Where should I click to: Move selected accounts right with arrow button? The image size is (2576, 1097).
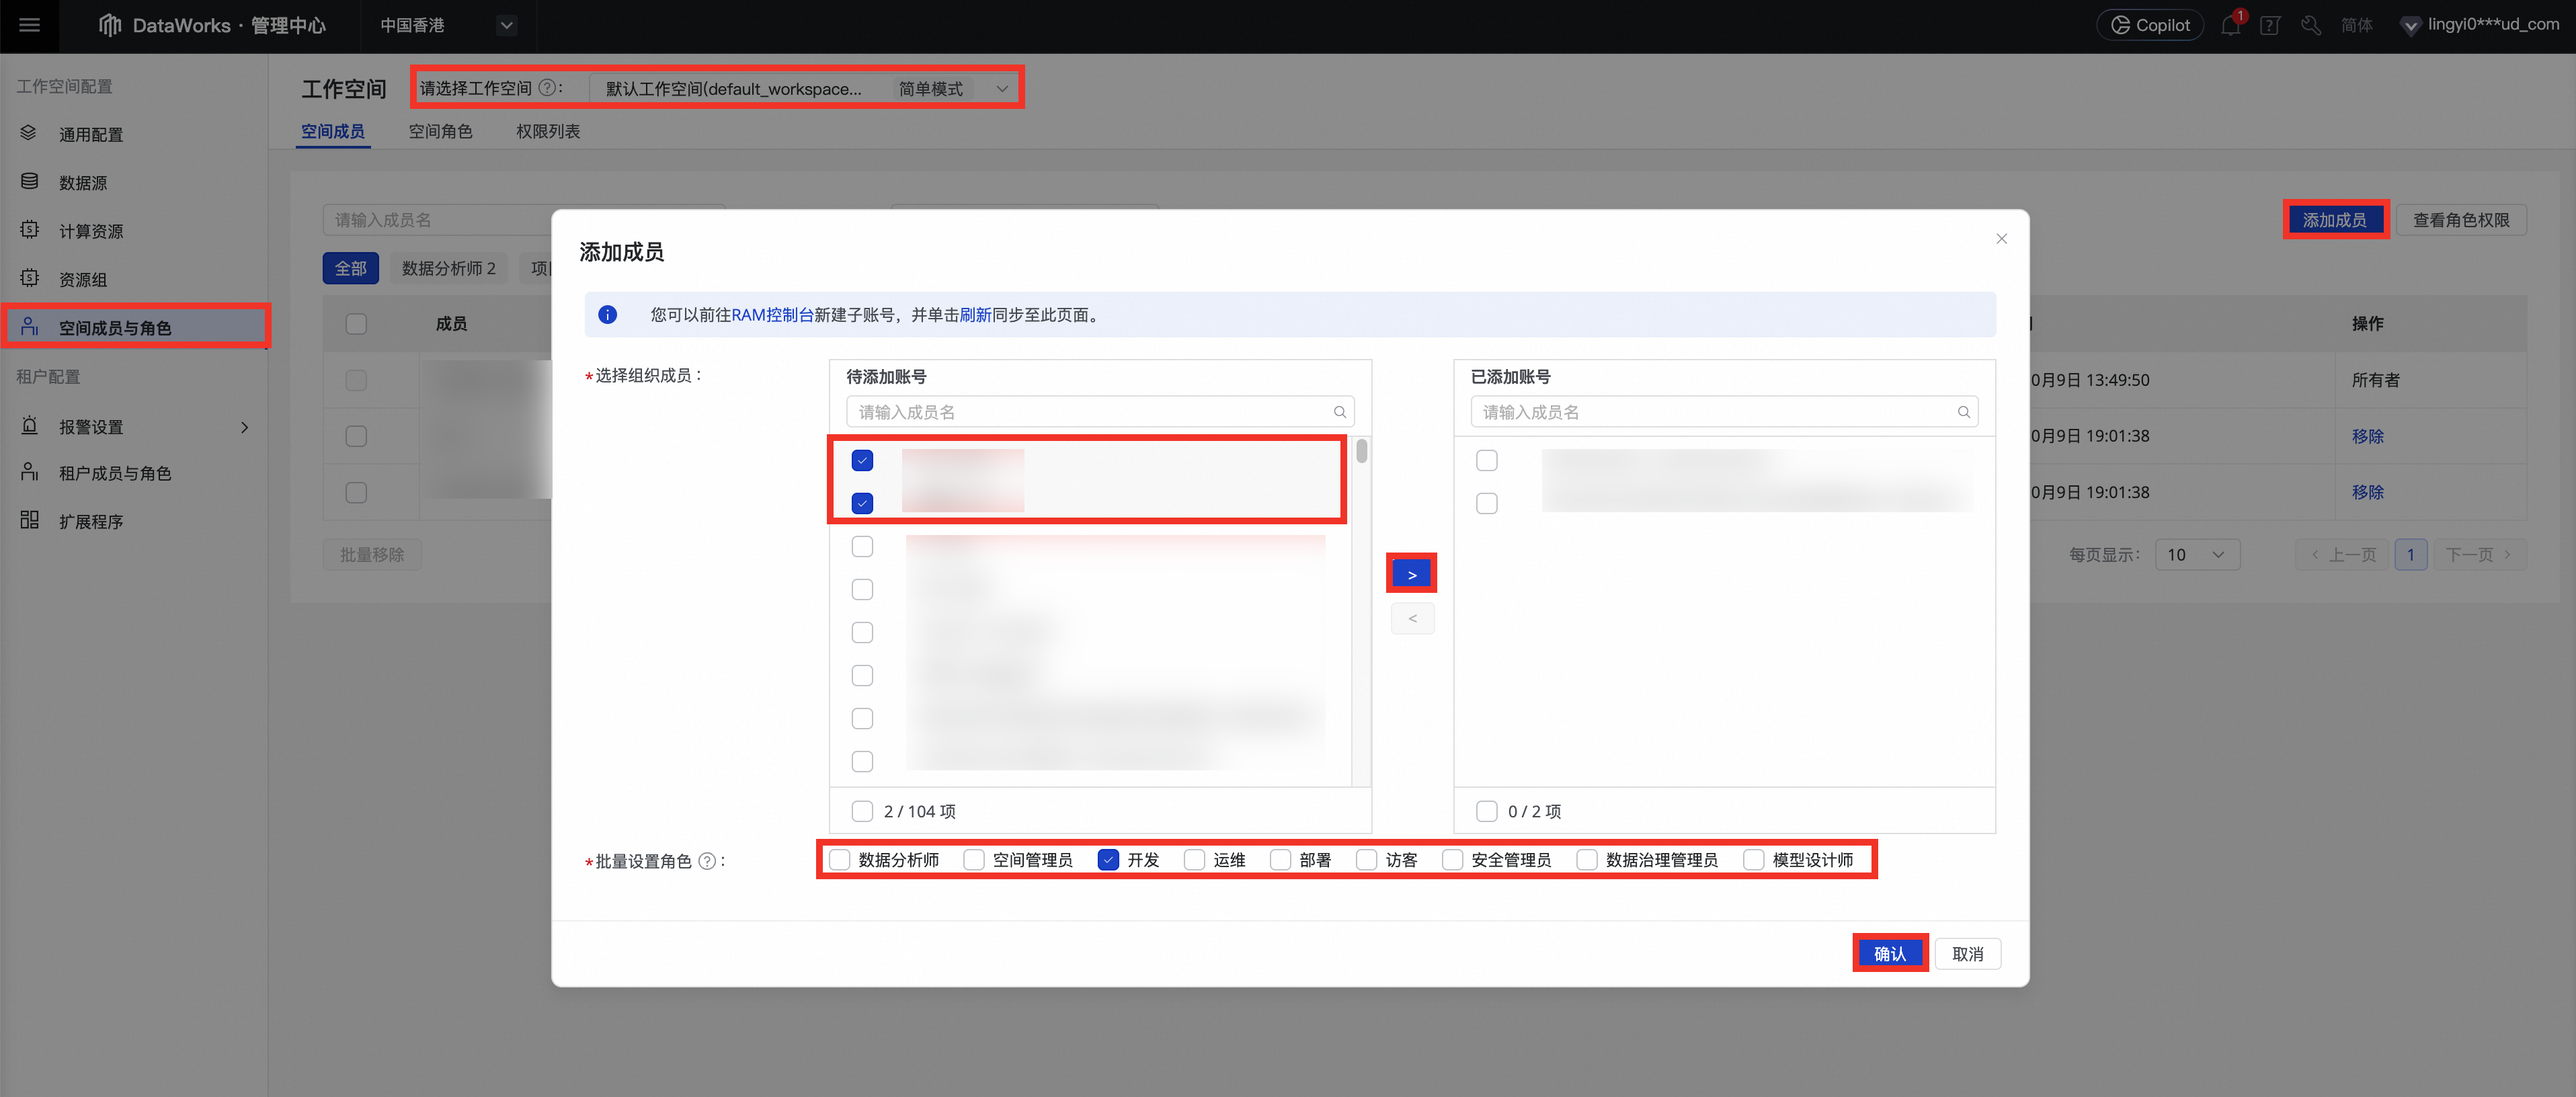tap(1411, 574)
